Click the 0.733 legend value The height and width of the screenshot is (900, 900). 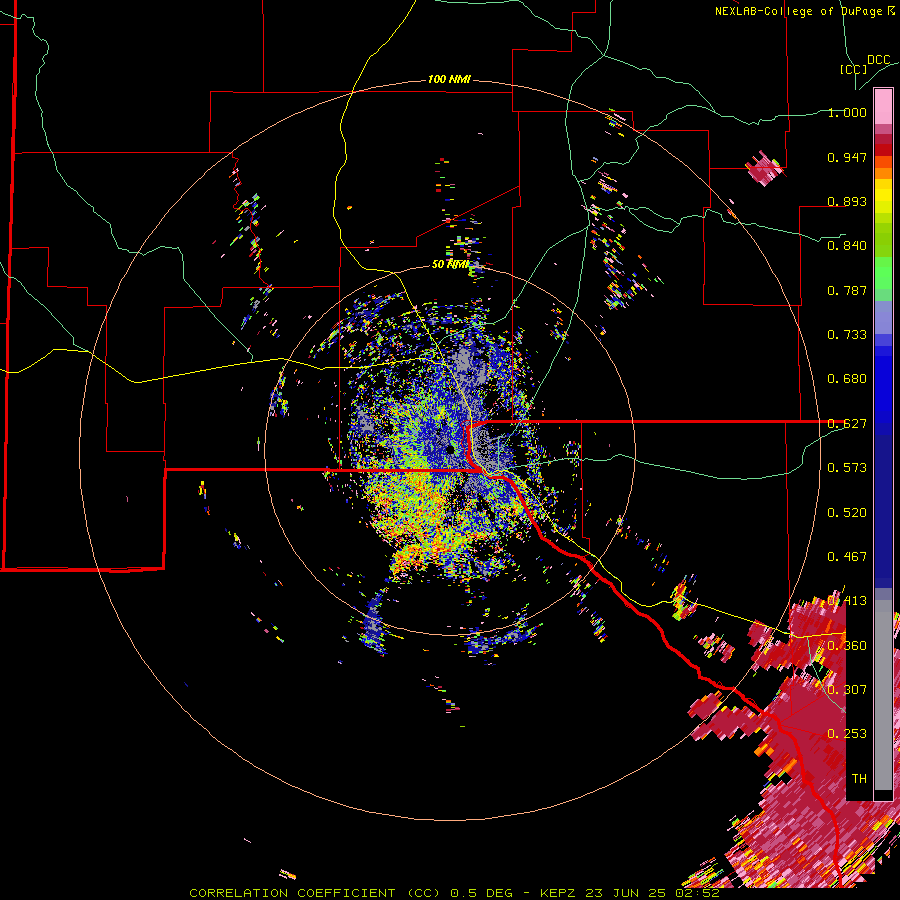point(847,335)
